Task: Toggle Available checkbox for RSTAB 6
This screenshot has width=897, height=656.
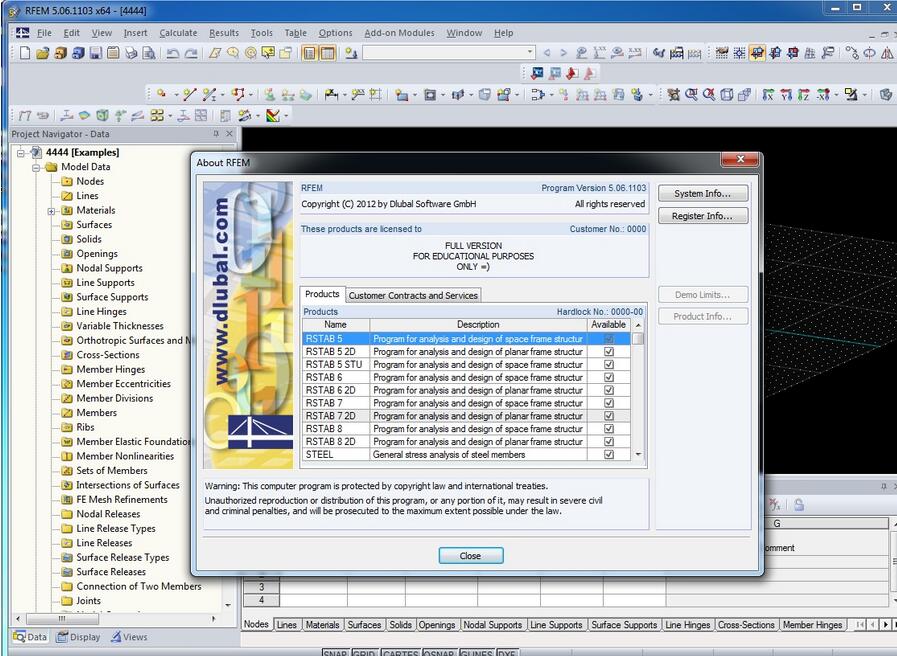Action: (x=609, y=377)
